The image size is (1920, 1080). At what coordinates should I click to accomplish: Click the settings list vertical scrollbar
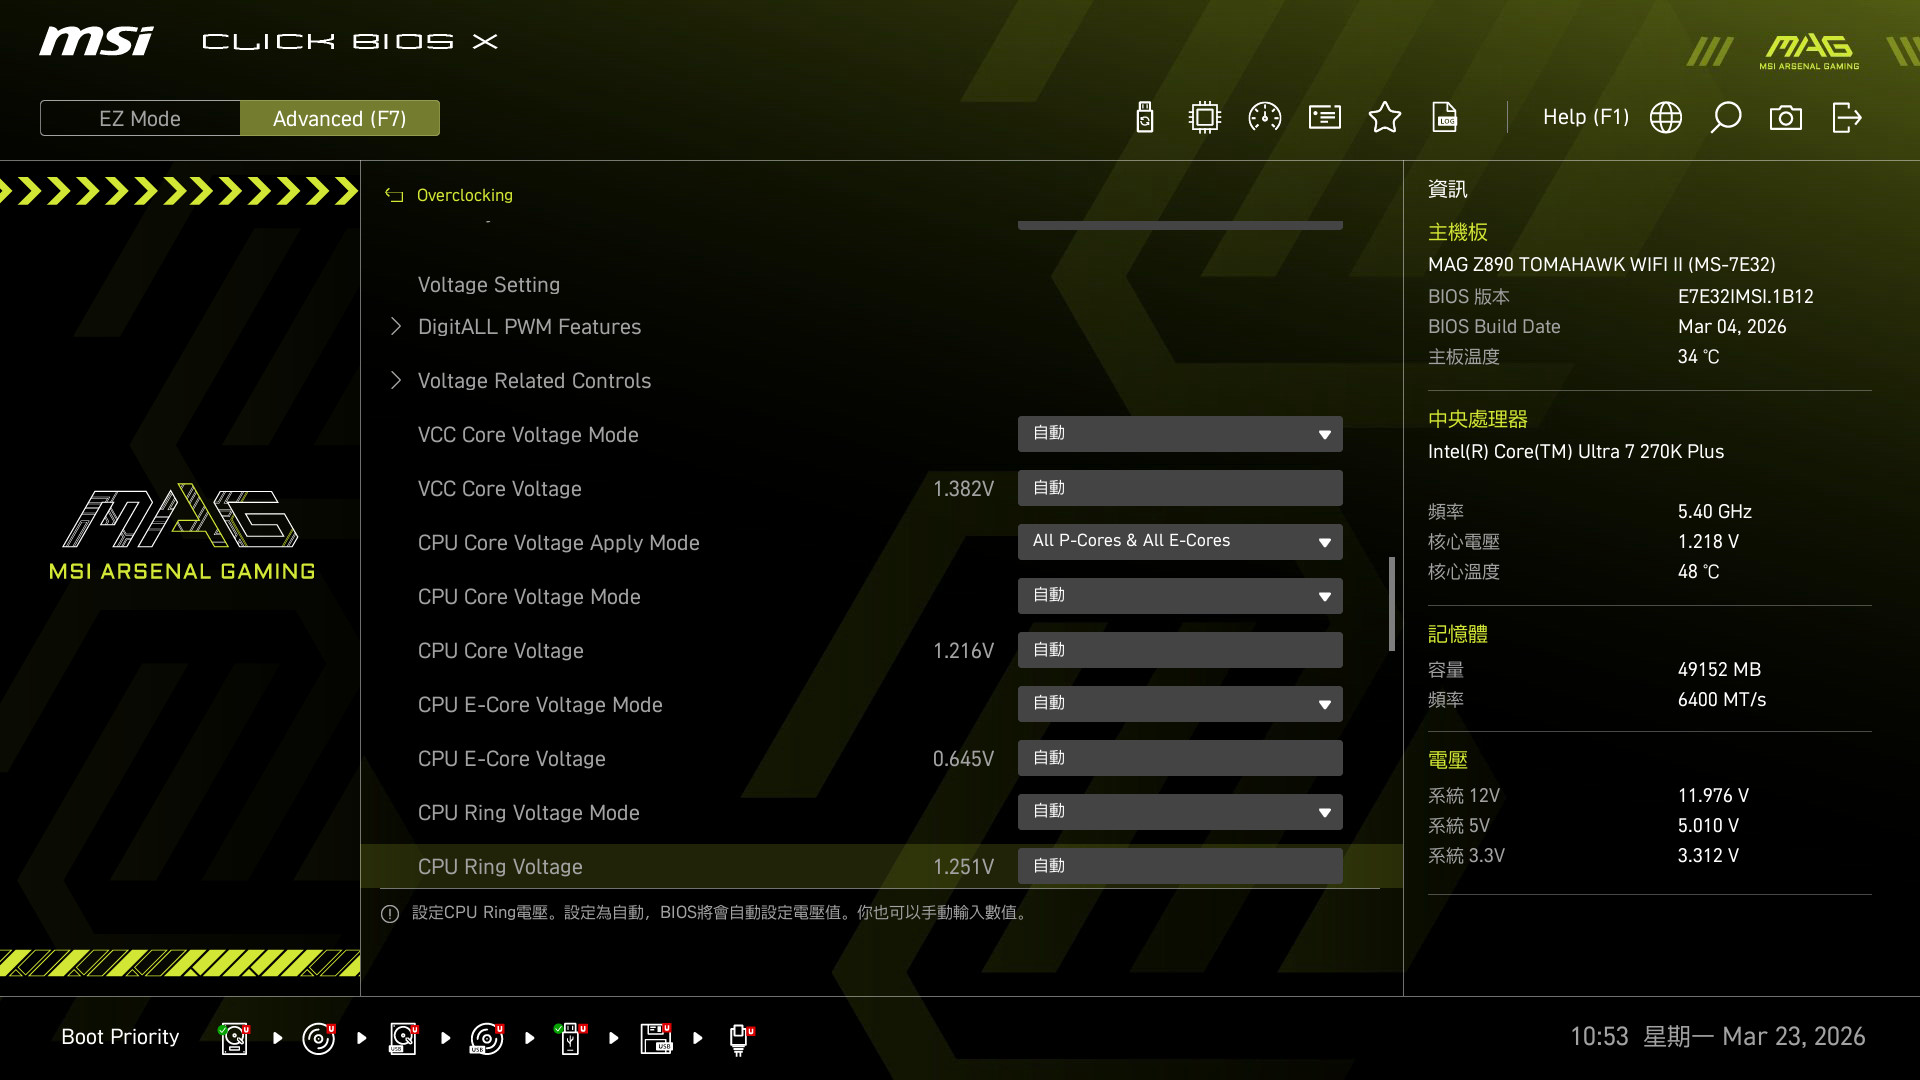pyautogui.click(x=1392, y=604)
